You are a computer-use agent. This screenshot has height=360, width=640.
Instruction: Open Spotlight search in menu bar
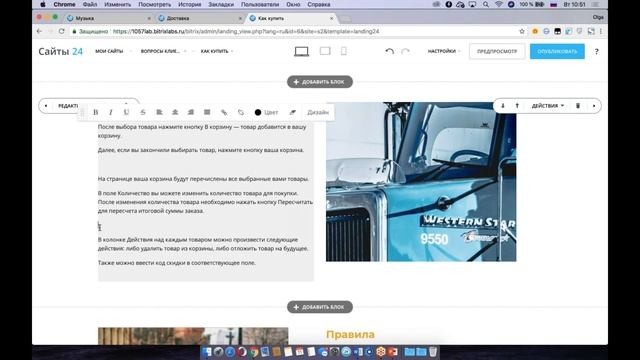click(486, 4)
